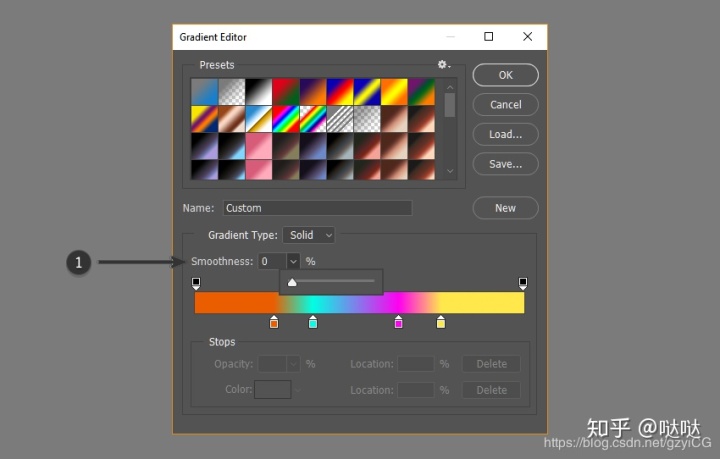Cancel the Gradient Editor dialog
Viewport: 720px width, 459px height.
pos(505,105)
